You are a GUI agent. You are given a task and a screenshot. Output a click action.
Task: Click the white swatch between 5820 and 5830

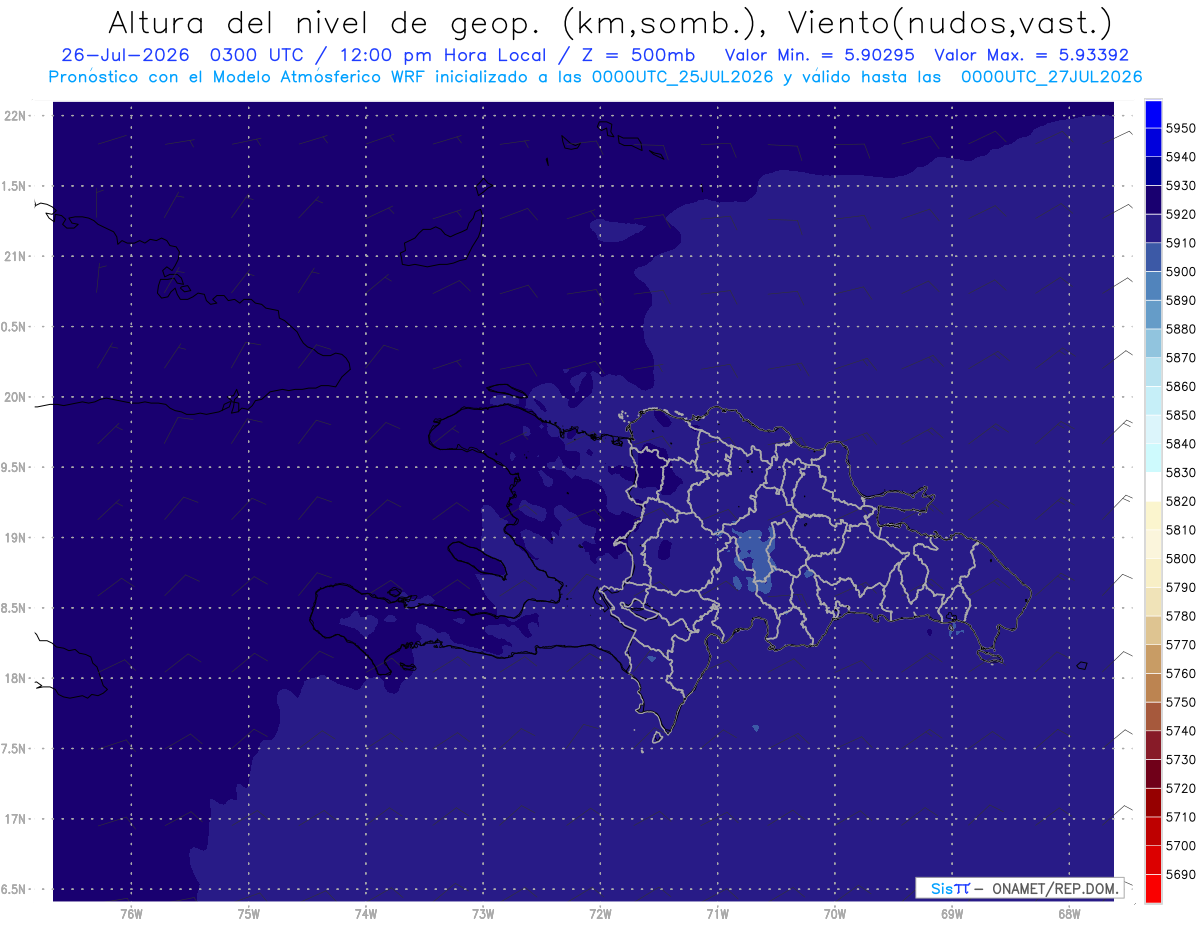click(1152, 487)
